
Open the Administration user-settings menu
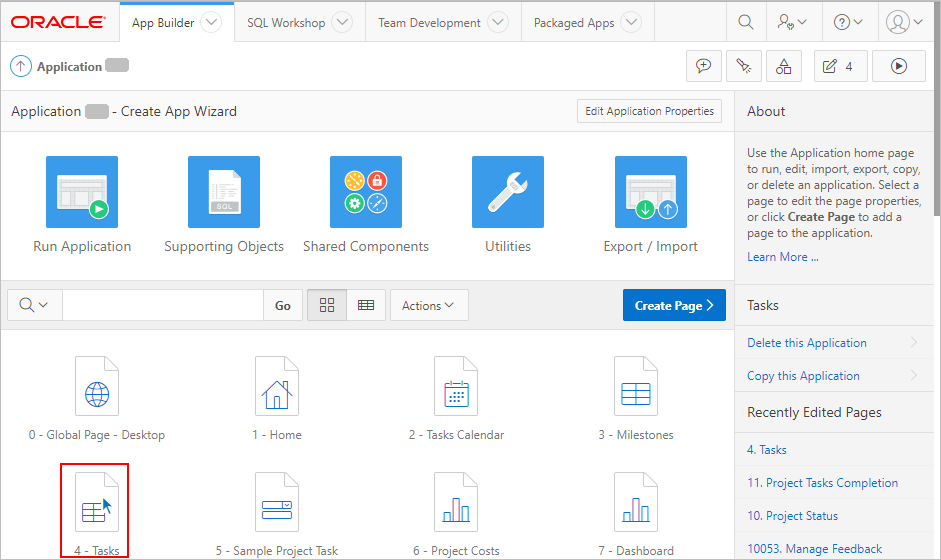coord(792,22)
